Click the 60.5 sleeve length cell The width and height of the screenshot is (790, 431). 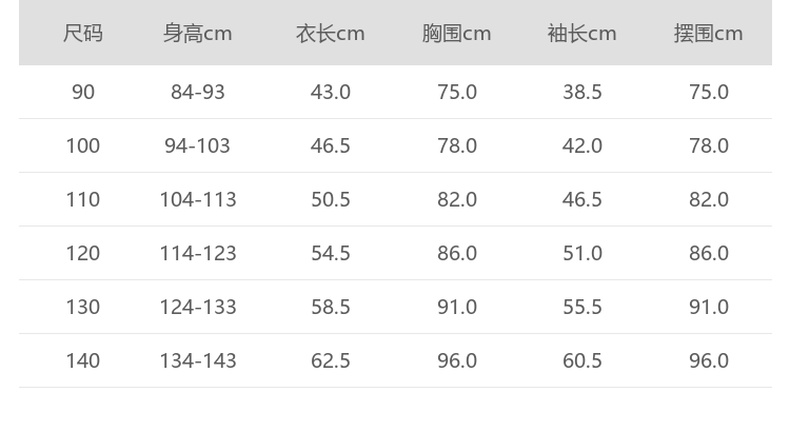click(582, 361)
